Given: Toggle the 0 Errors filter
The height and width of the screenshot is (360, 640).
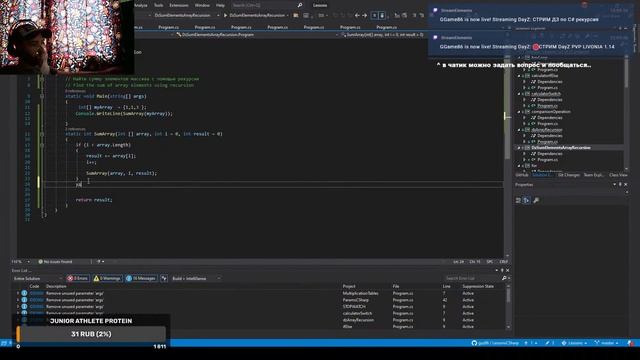Looking at the screenshot, I should pos(78,278).
